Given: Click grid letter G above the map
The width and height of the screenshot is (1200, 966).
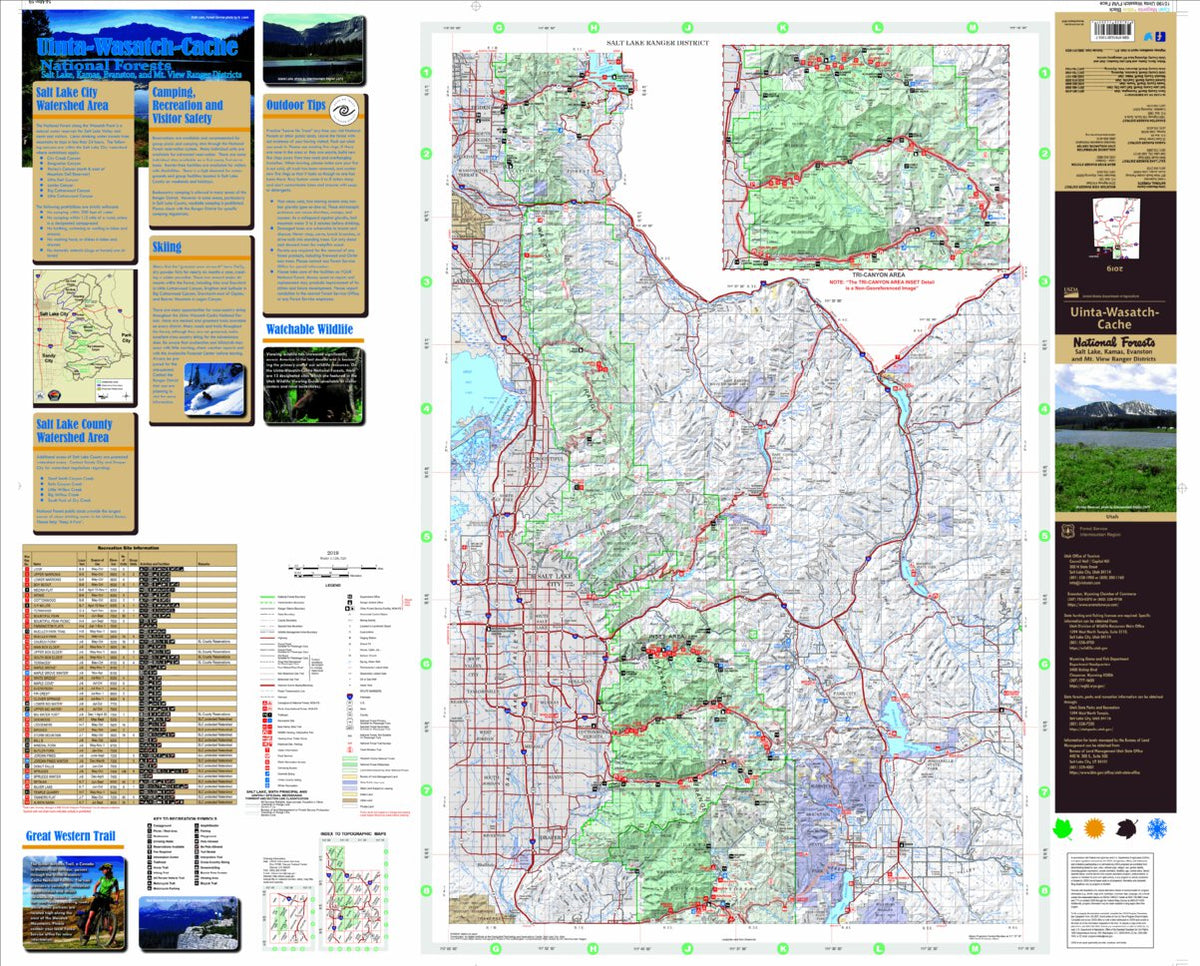Looking at the screenshot, I should click(x=498, y=27).
